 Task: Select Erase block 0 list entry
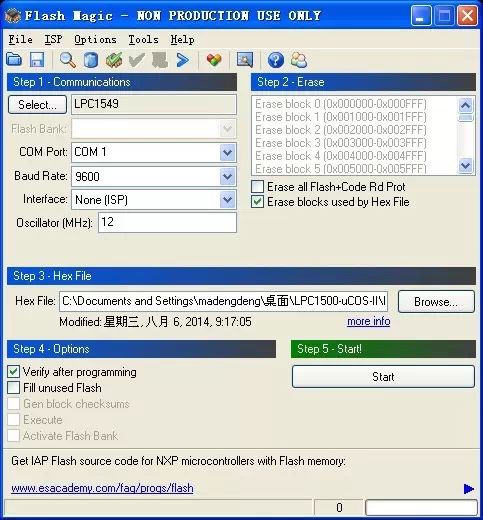(341, 104)
